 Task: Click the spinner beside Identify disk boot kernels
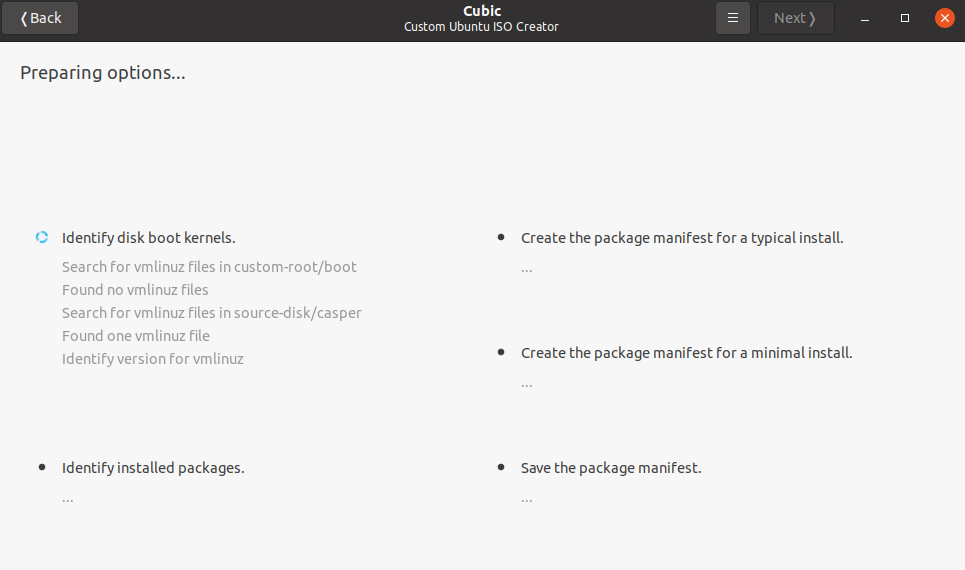42,238
